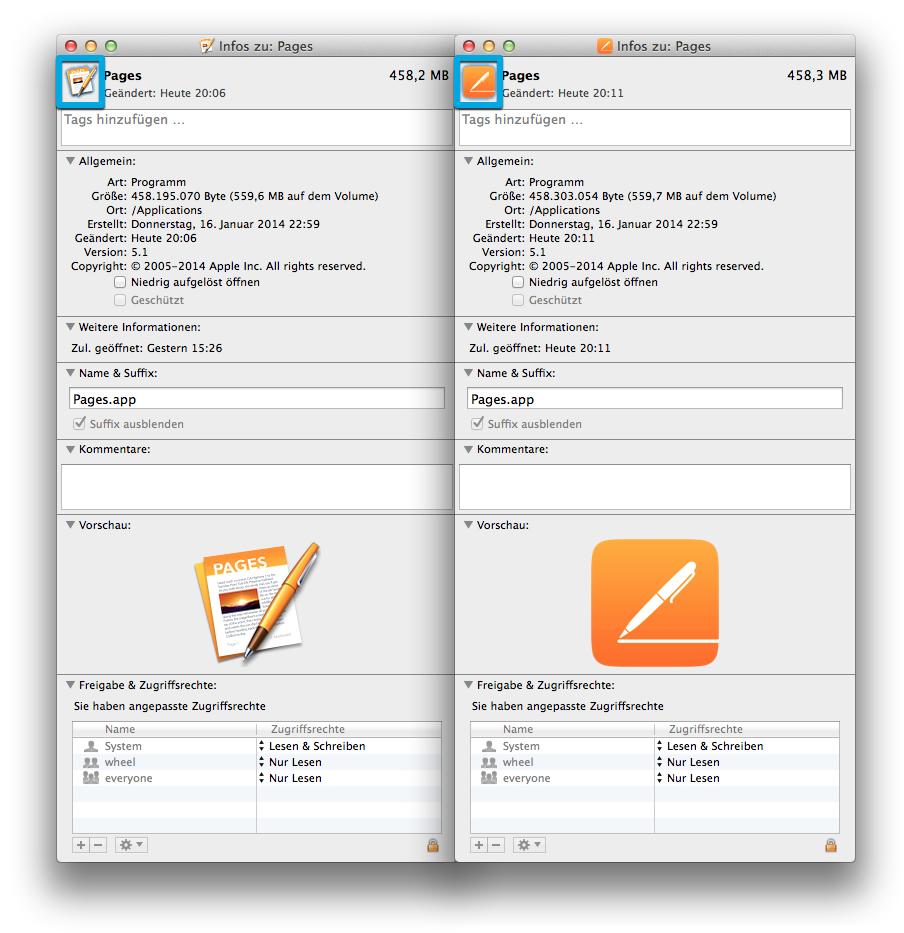
Task: Click the System user icon in right window
Action: coord(489,746)
